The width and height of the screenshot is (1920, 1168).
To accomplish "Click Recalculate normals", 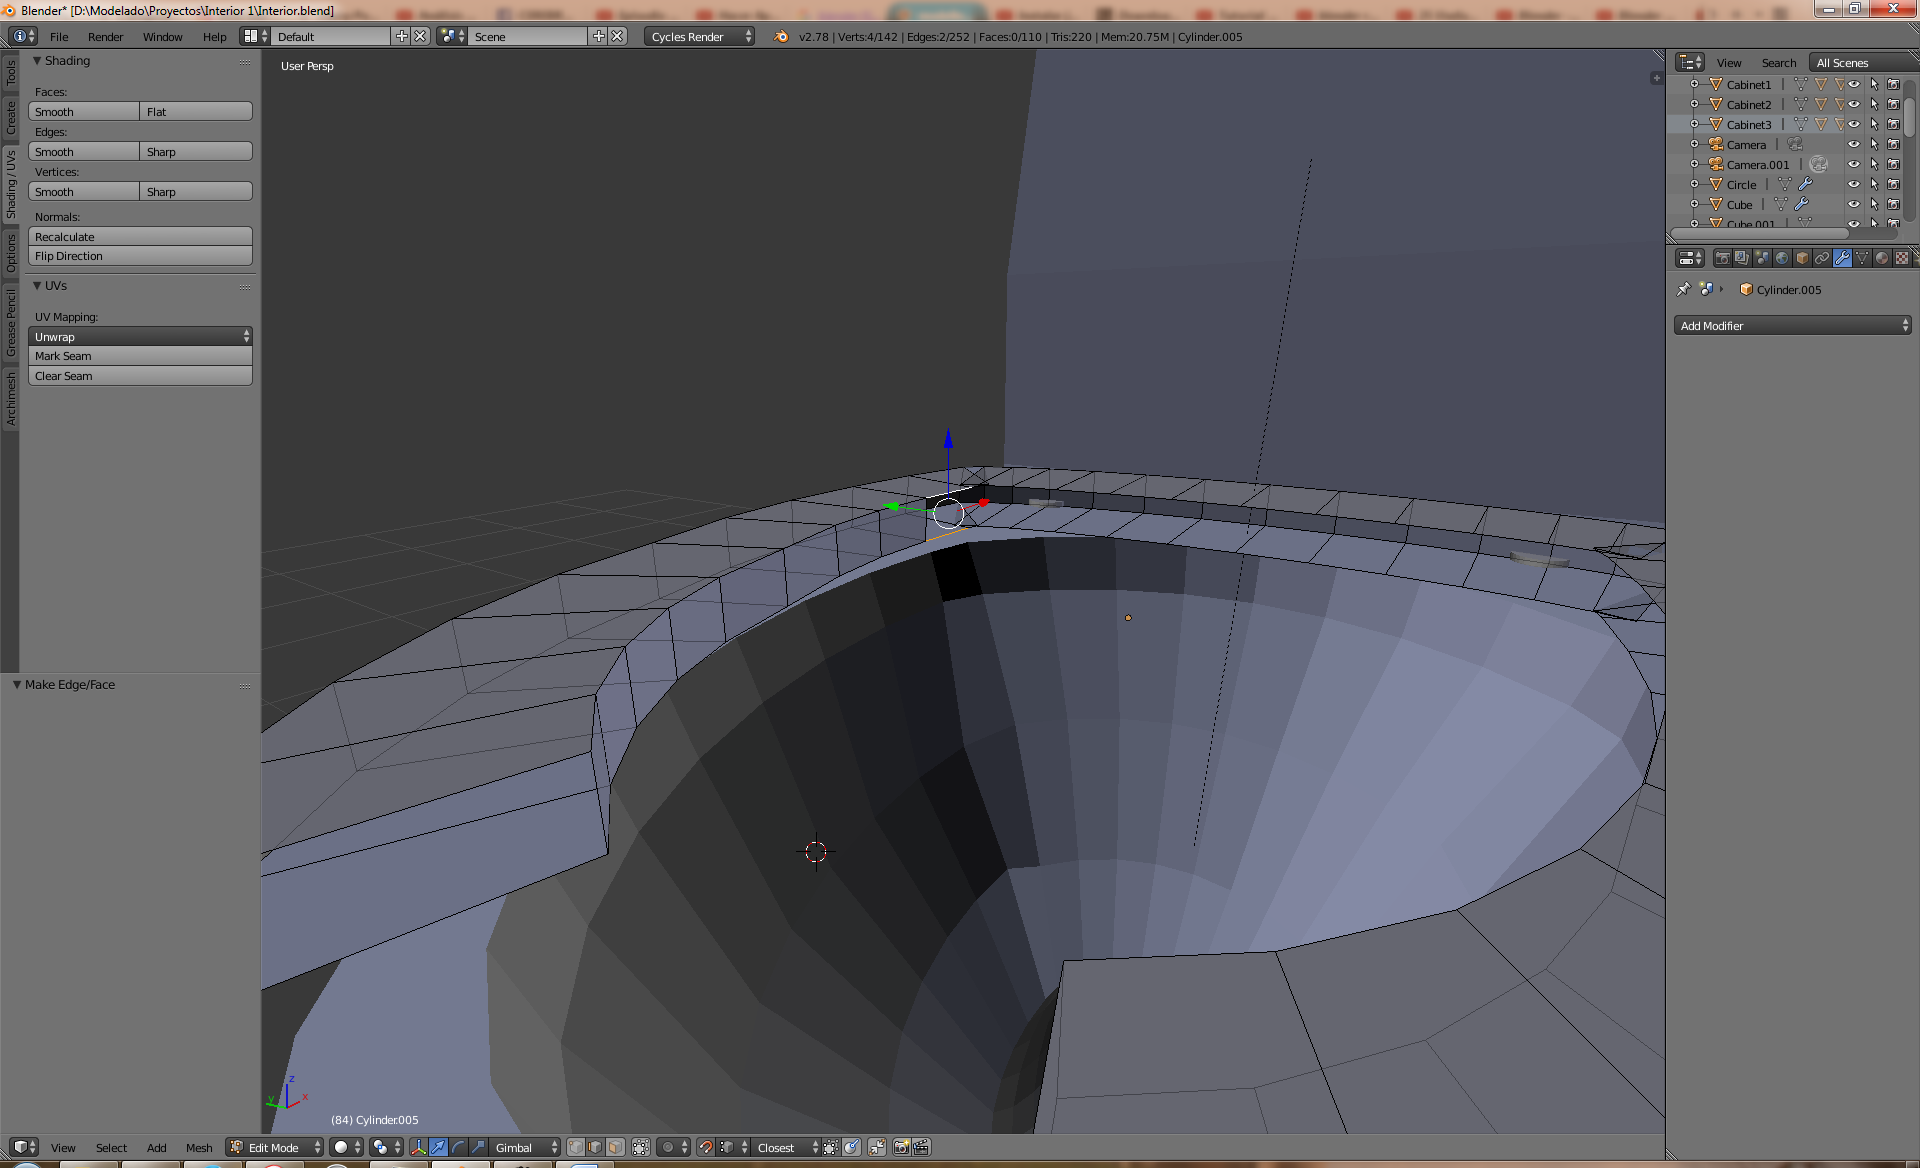I will click(140, 236).
